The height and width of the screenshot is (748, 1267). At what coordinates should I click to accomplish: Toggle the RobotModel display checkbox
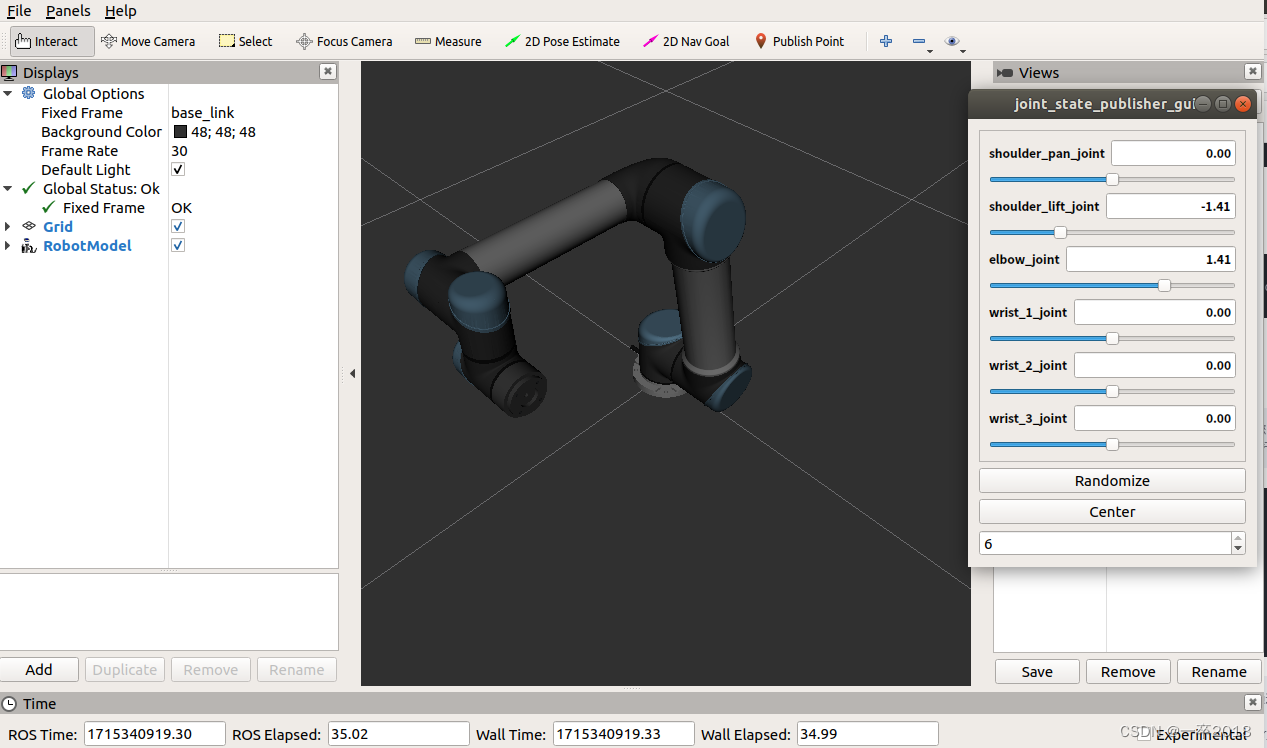178,245
